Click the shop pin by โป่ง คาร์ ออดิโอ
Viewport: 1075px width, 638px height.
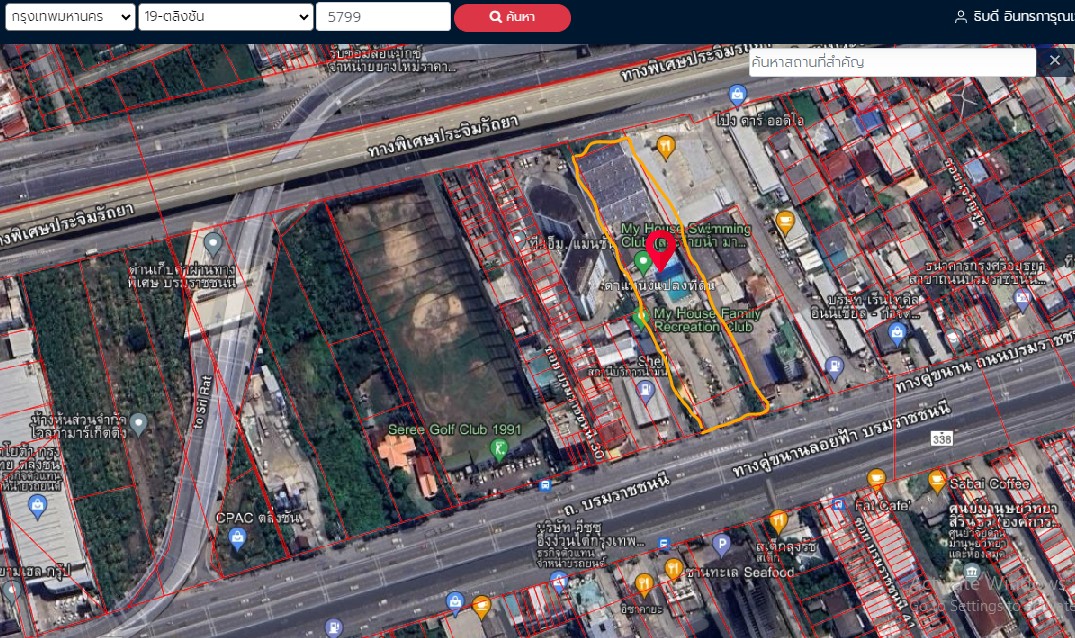tap(738, 95)
